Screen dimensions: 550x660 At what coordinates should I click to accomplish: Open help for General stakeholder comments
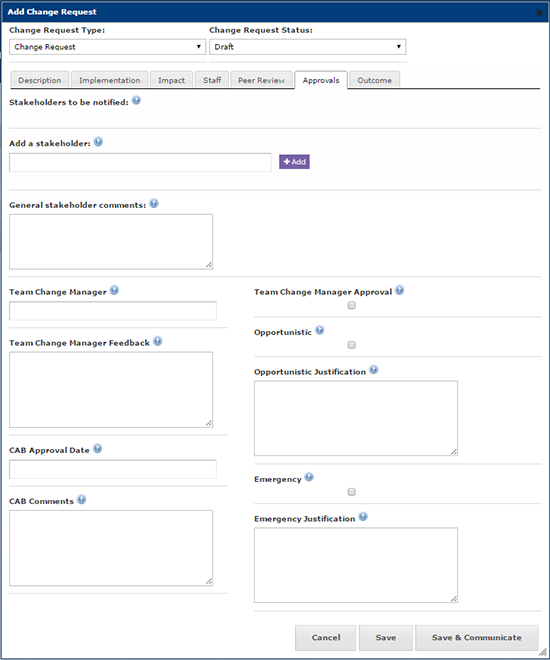154,203
